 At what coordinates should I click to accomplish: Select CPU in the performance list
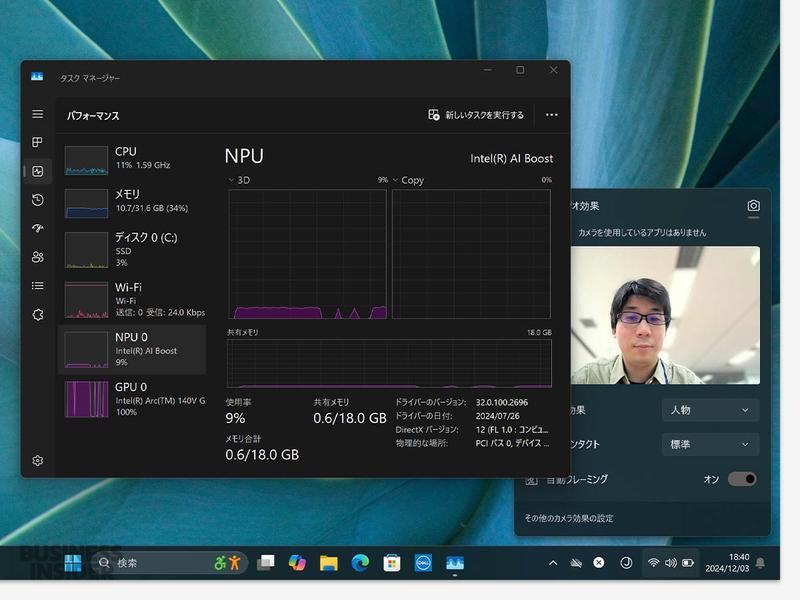click(133, 159)
